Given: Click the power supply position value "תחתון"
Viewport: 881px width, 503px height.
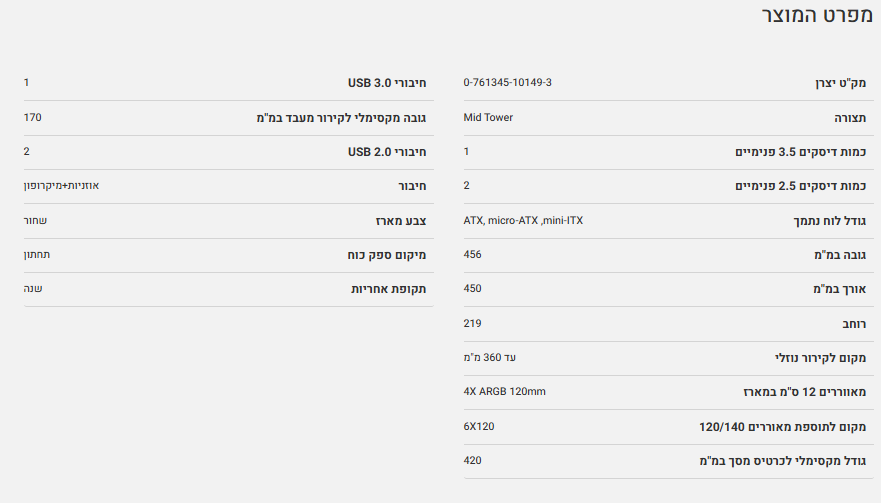Looking at the screenshot, I should pos(37,255).
